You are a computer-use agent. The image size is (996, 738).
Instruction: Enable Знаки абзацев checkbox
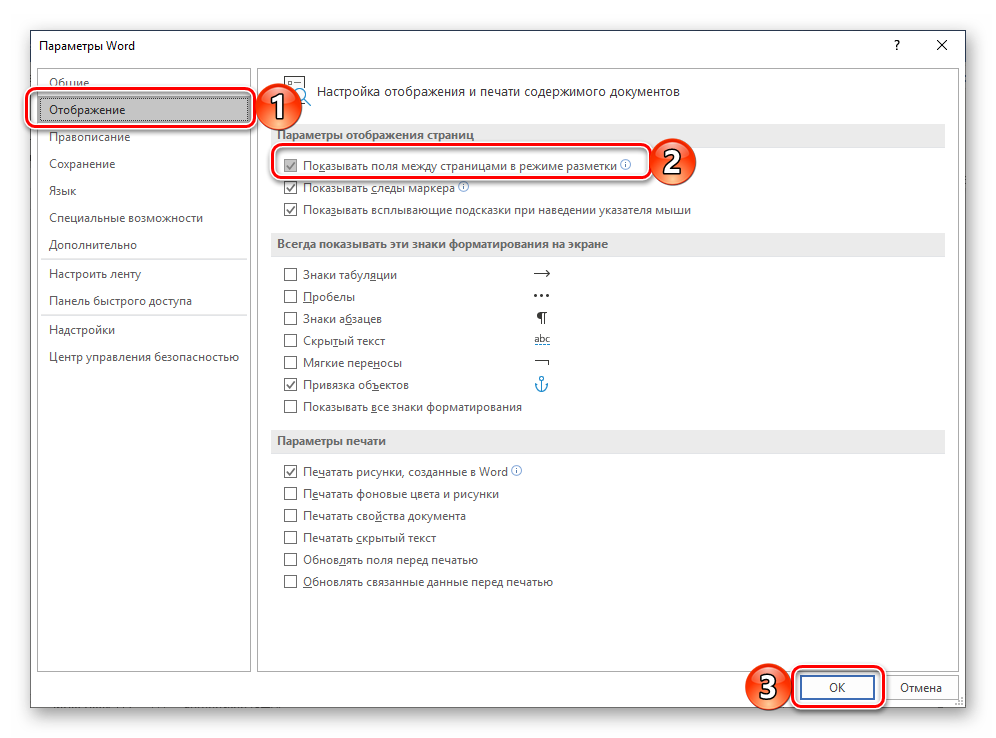pos(290,319)
